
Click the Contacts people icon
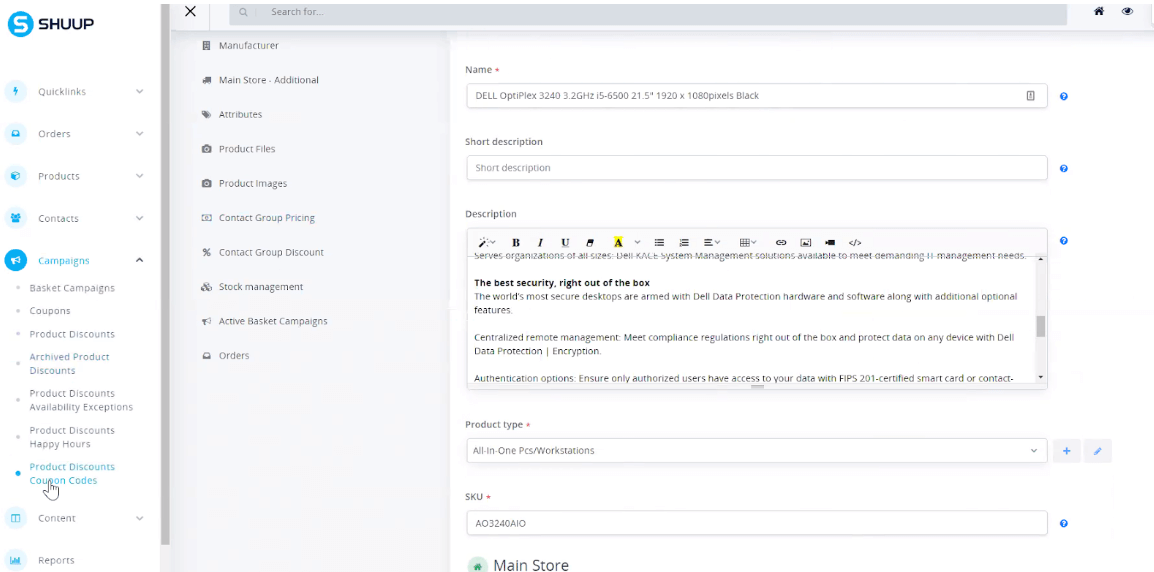15,219
